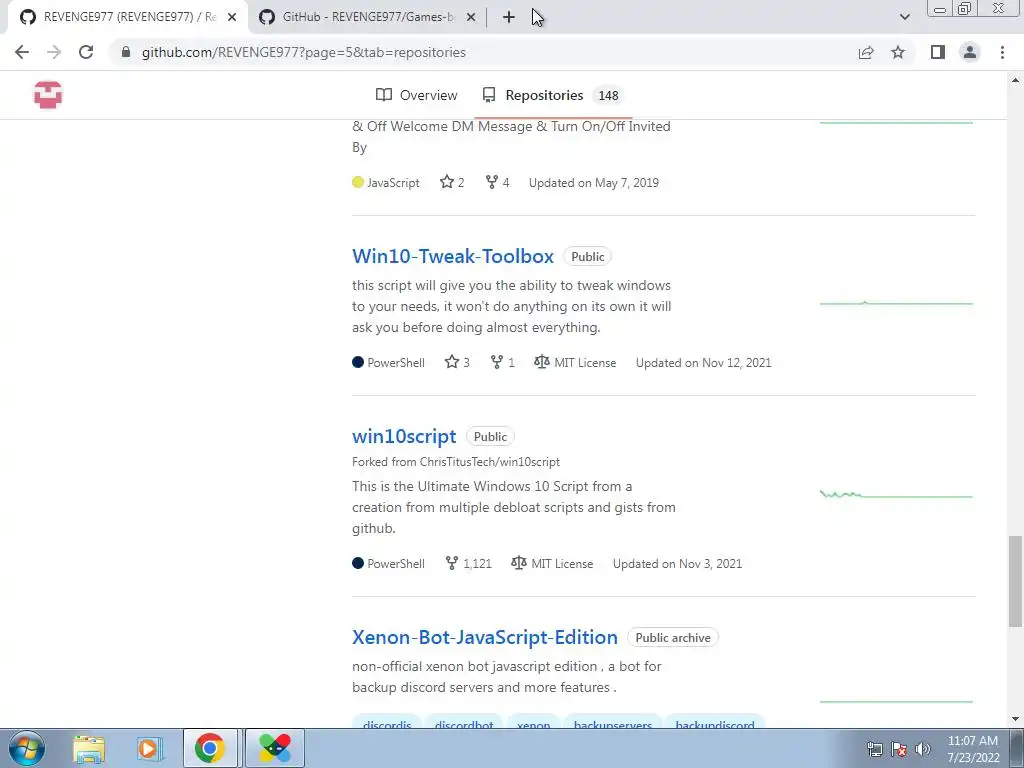Click the xenon topic tag
This screenshot has width=1024, height=768.
point(534,722)
